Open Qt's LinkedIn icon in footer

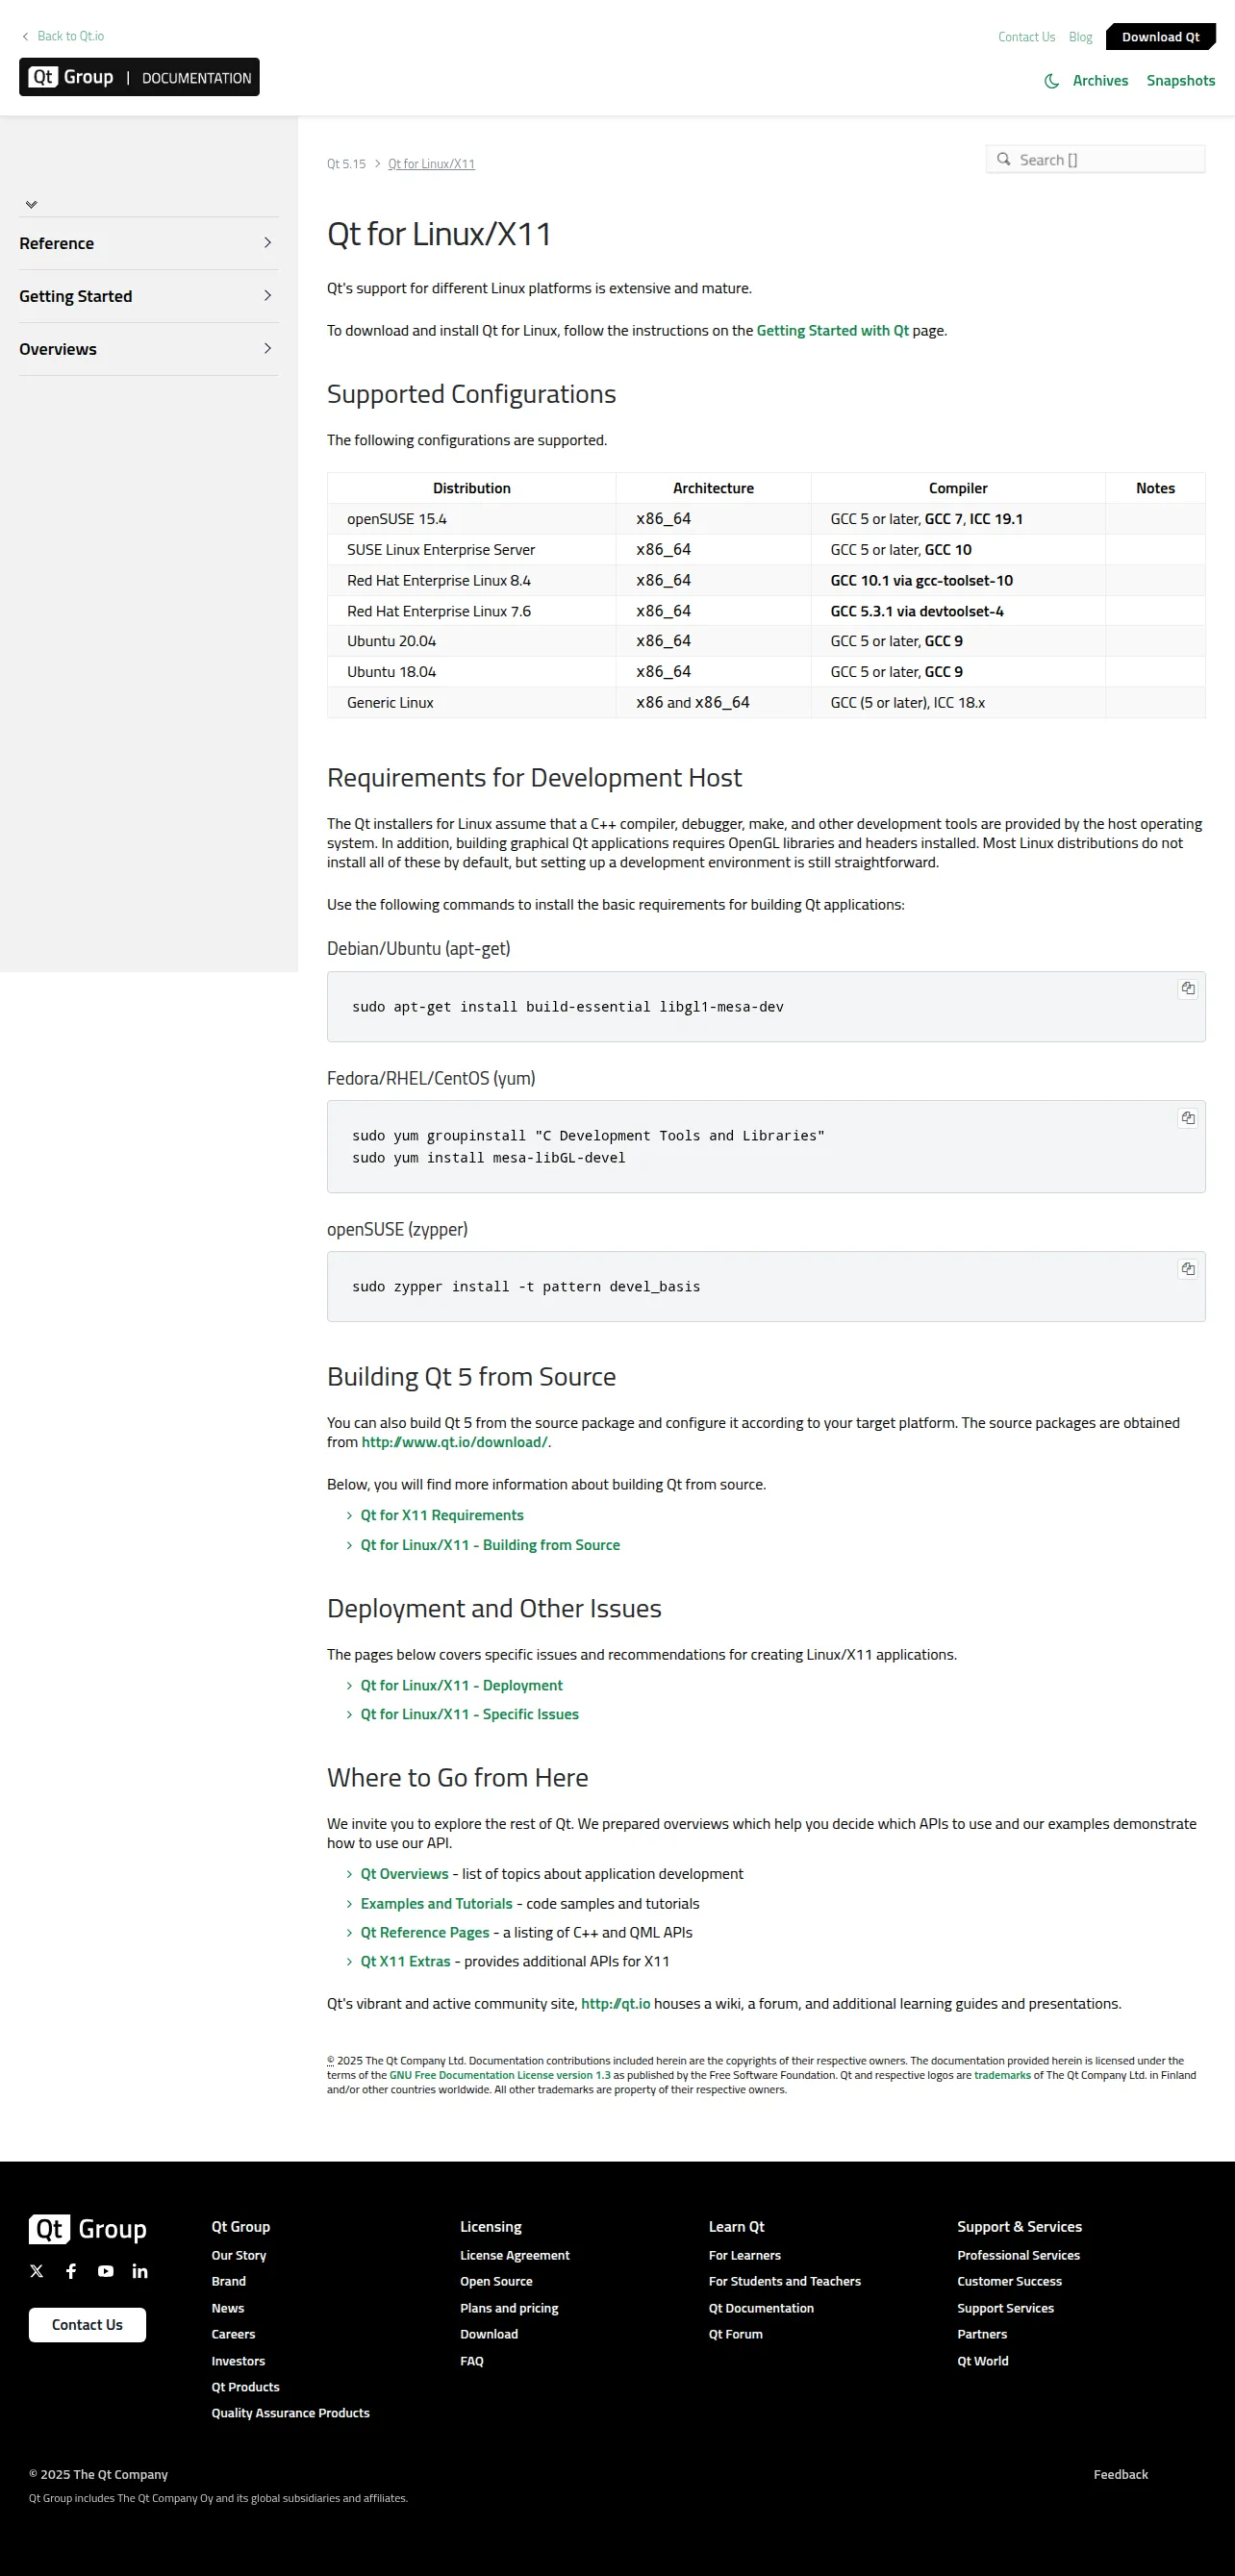pos(140,2271)
